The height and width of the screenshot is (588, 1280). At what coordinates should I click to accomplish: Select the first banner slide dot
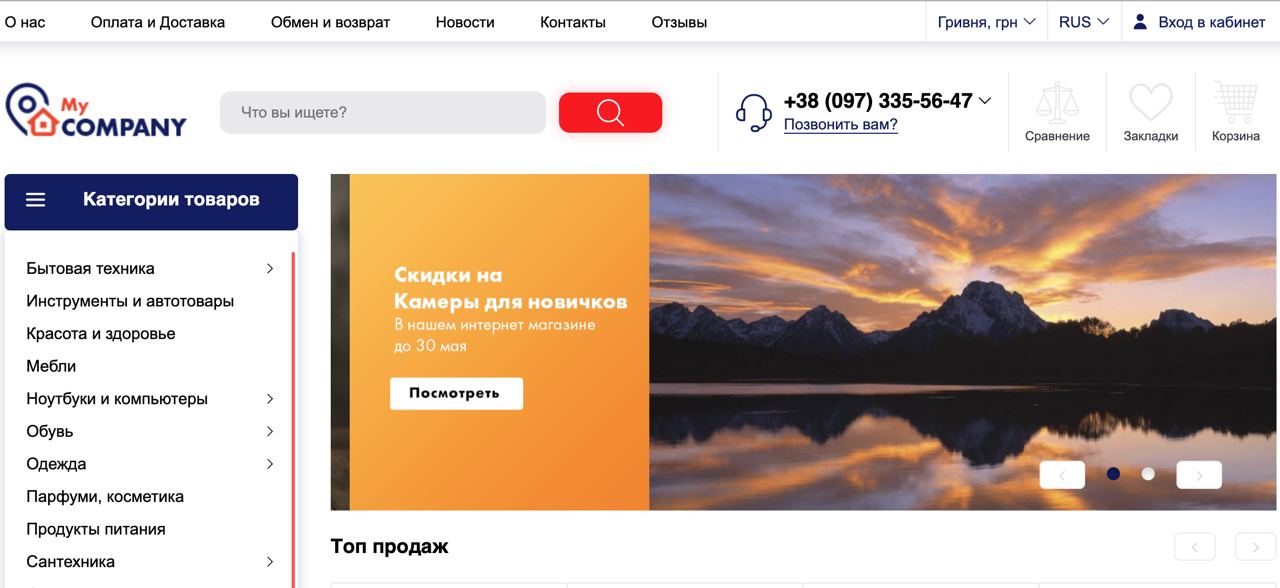point(1113,474)
